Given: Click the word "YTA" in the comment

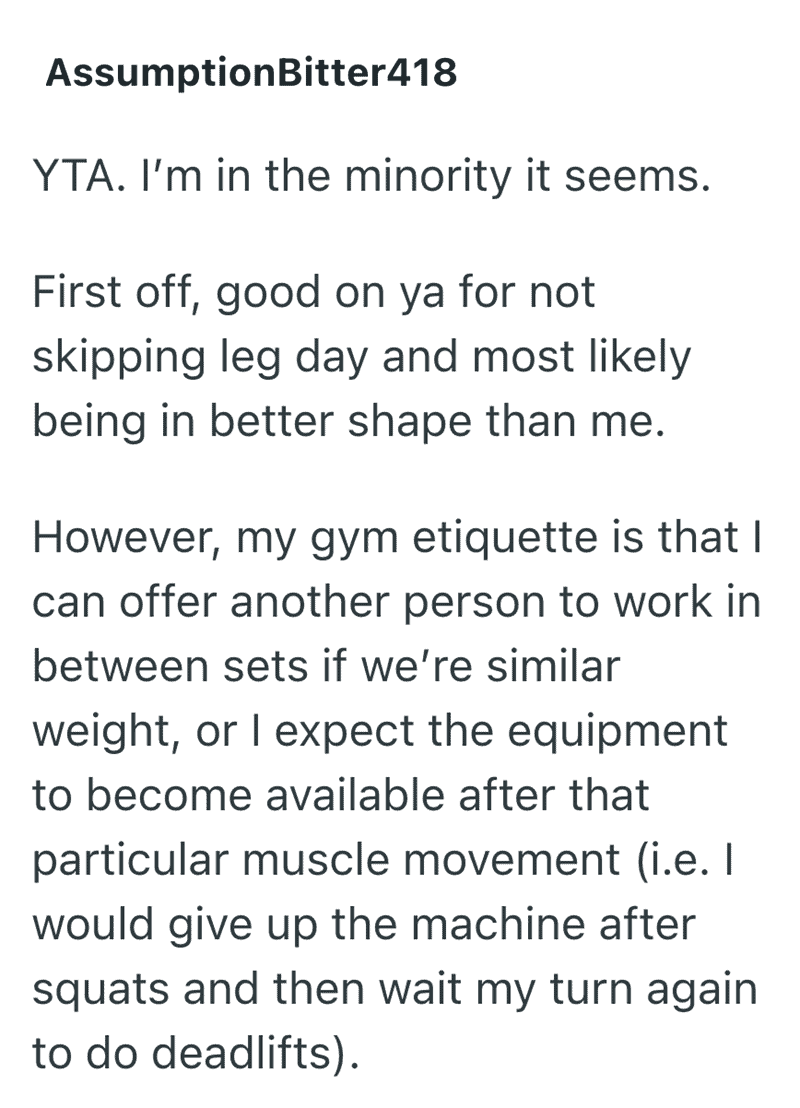Looking at the screenshot, I should 73,177.
